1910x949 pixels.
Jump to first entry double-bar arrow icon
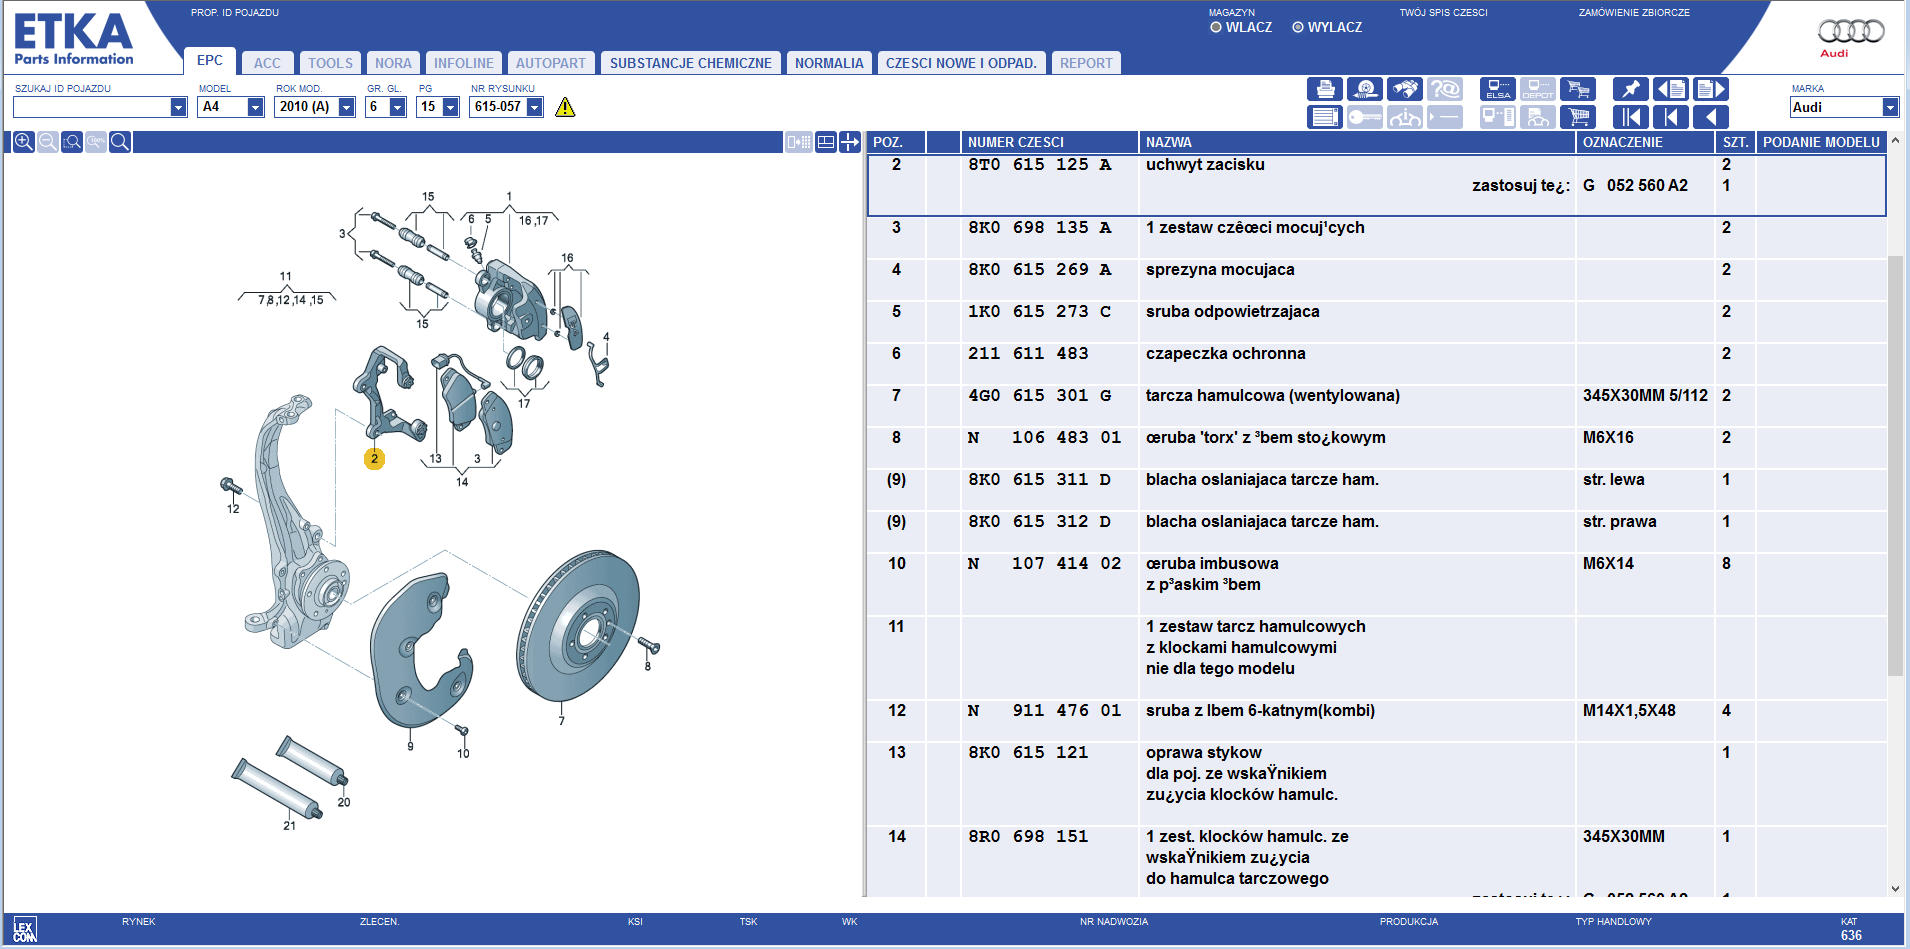click(1631, 117)
